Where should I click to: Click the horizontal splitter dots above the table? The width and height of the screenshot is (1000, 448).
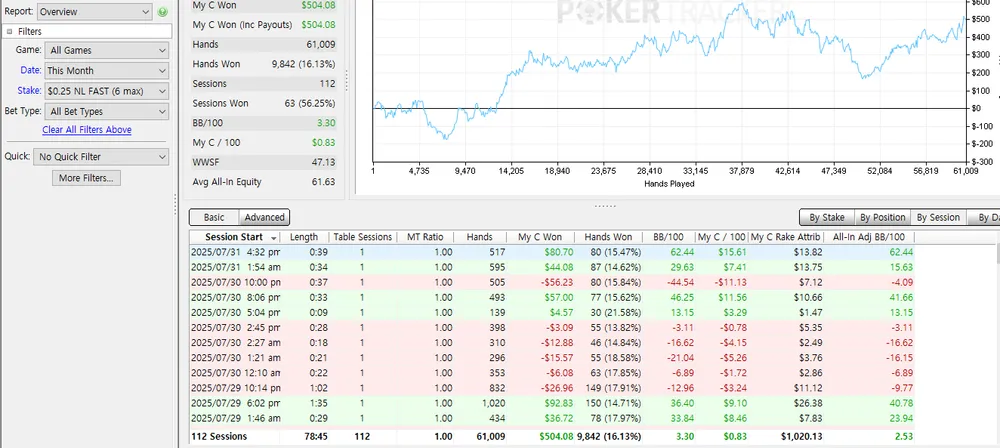[x=605, y=206]
